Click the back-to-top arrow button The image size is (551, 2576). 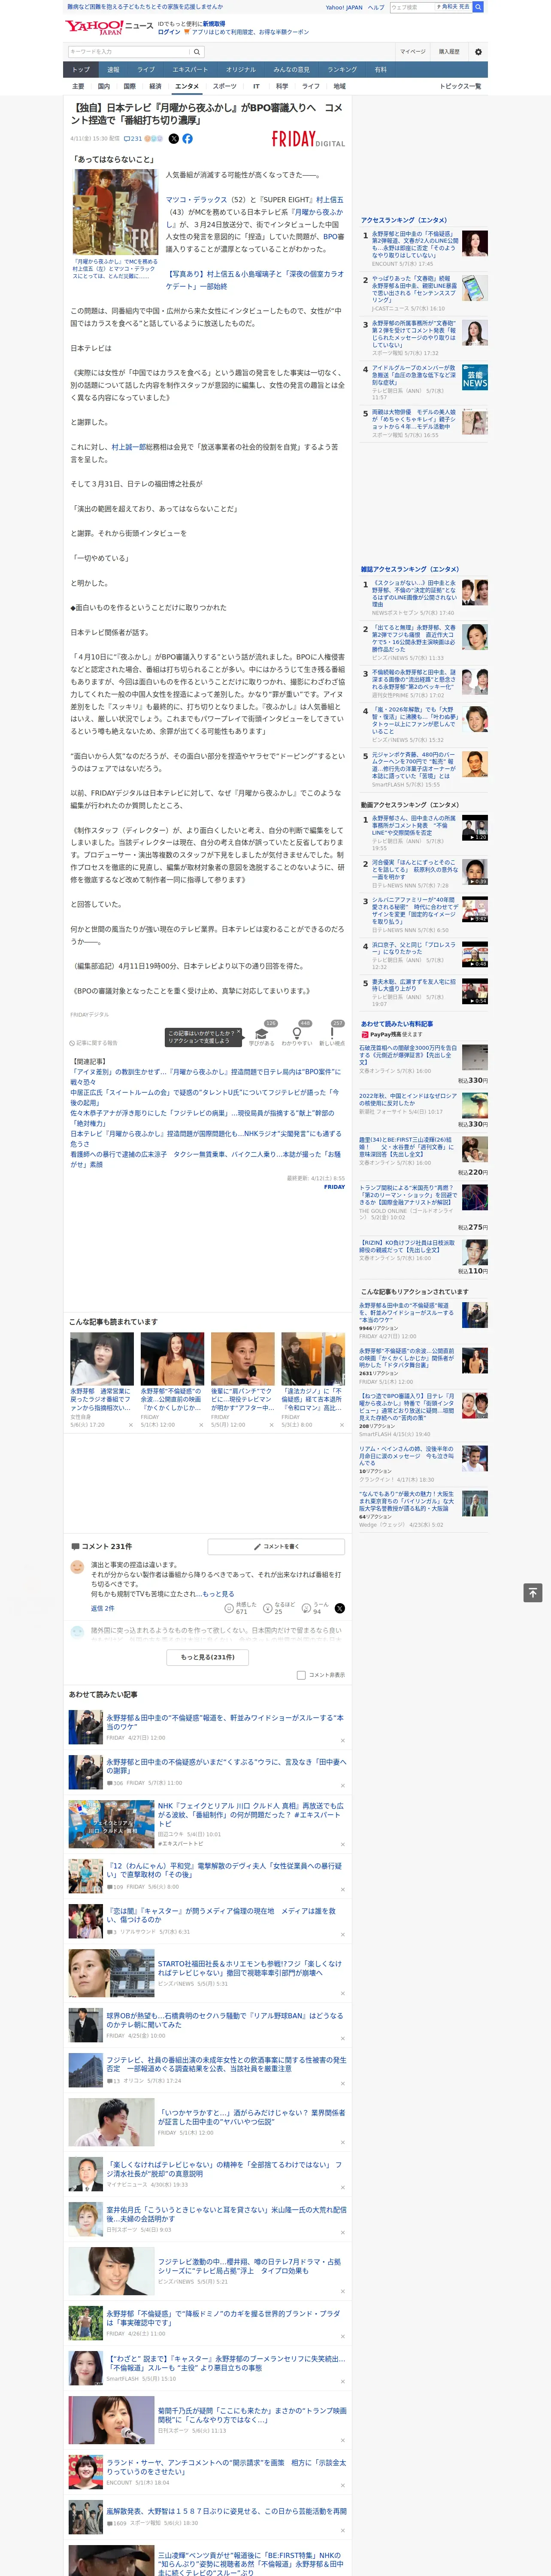(x=533, y=1593)
